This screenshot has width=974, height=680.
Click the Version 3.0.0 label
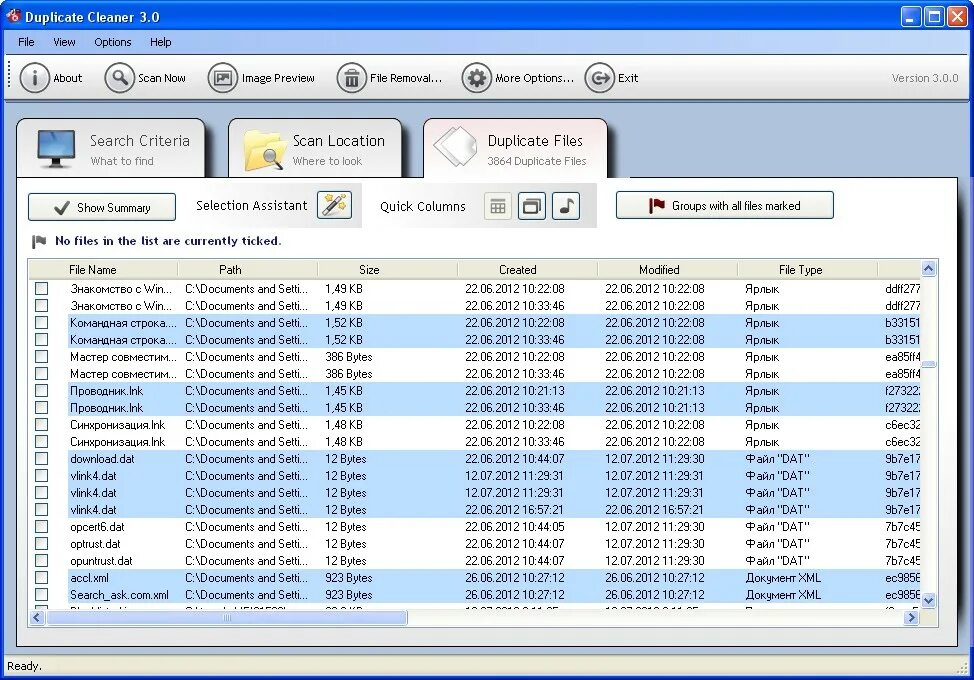(x=925, y=78)
